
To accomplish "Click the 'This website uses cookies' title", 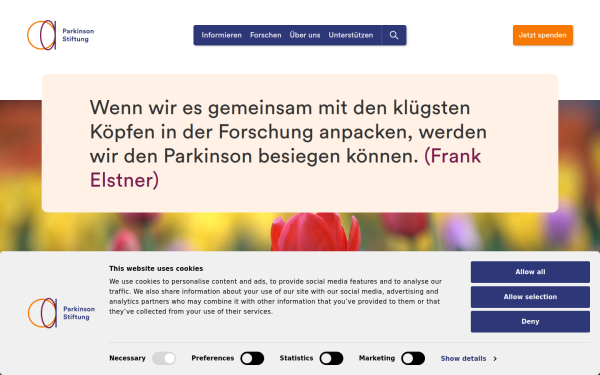I will (156, 269).
